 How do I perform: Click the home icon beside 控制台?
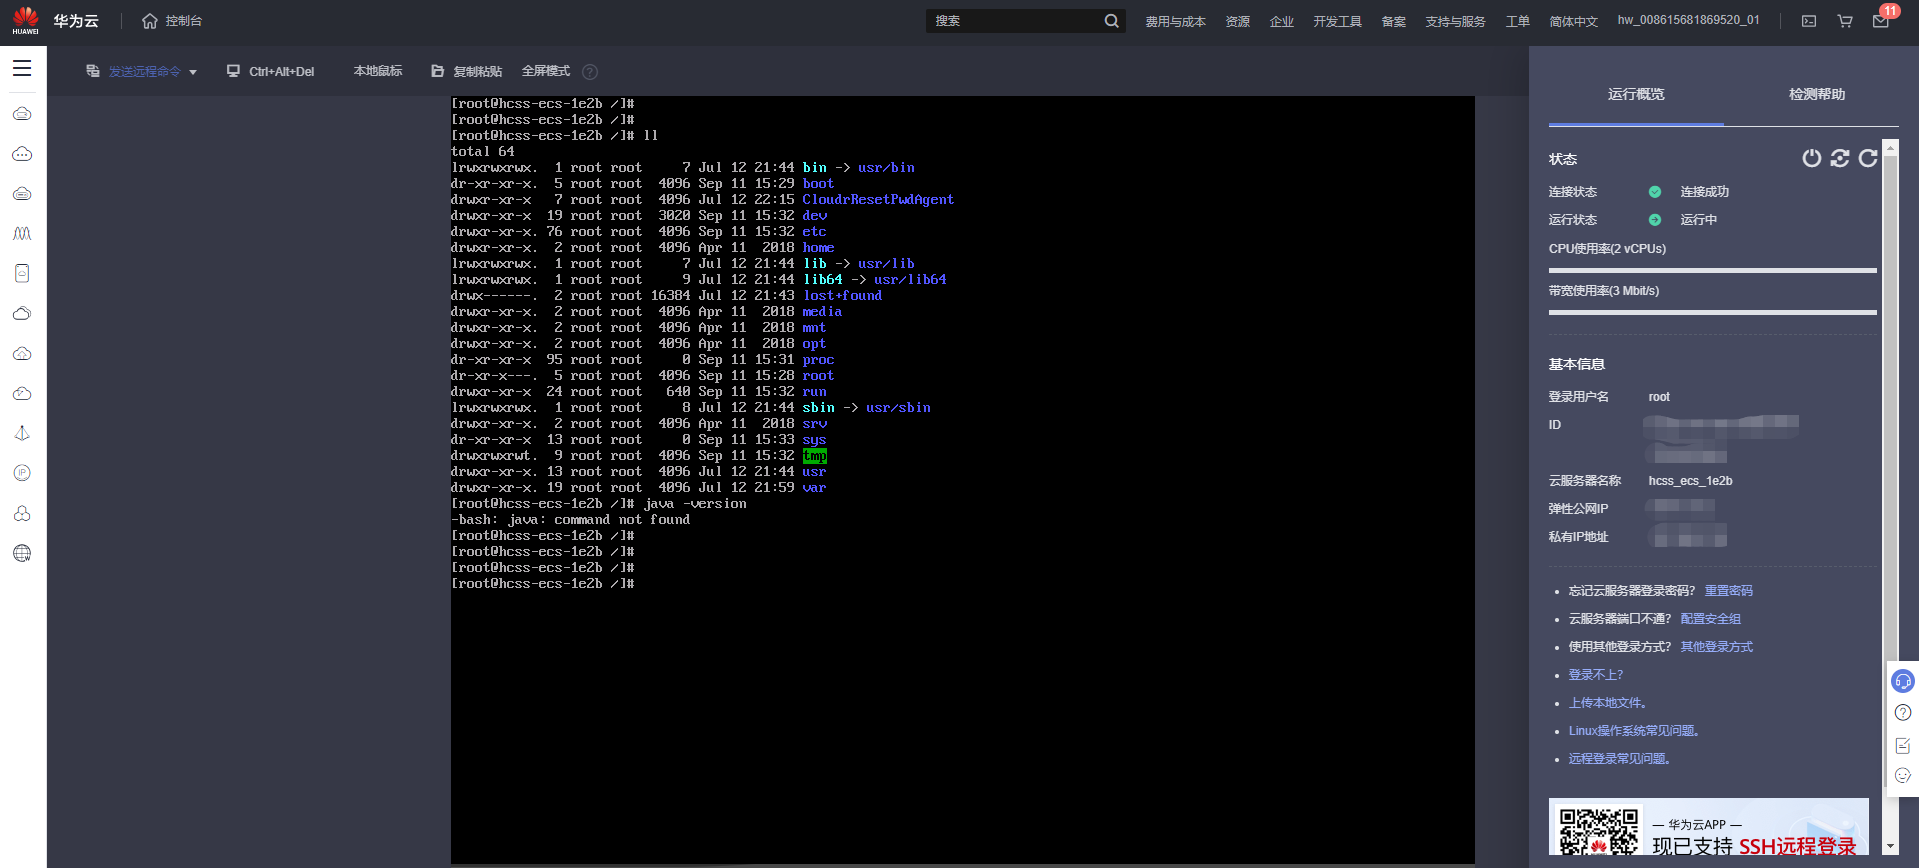(x=150, y=21)
